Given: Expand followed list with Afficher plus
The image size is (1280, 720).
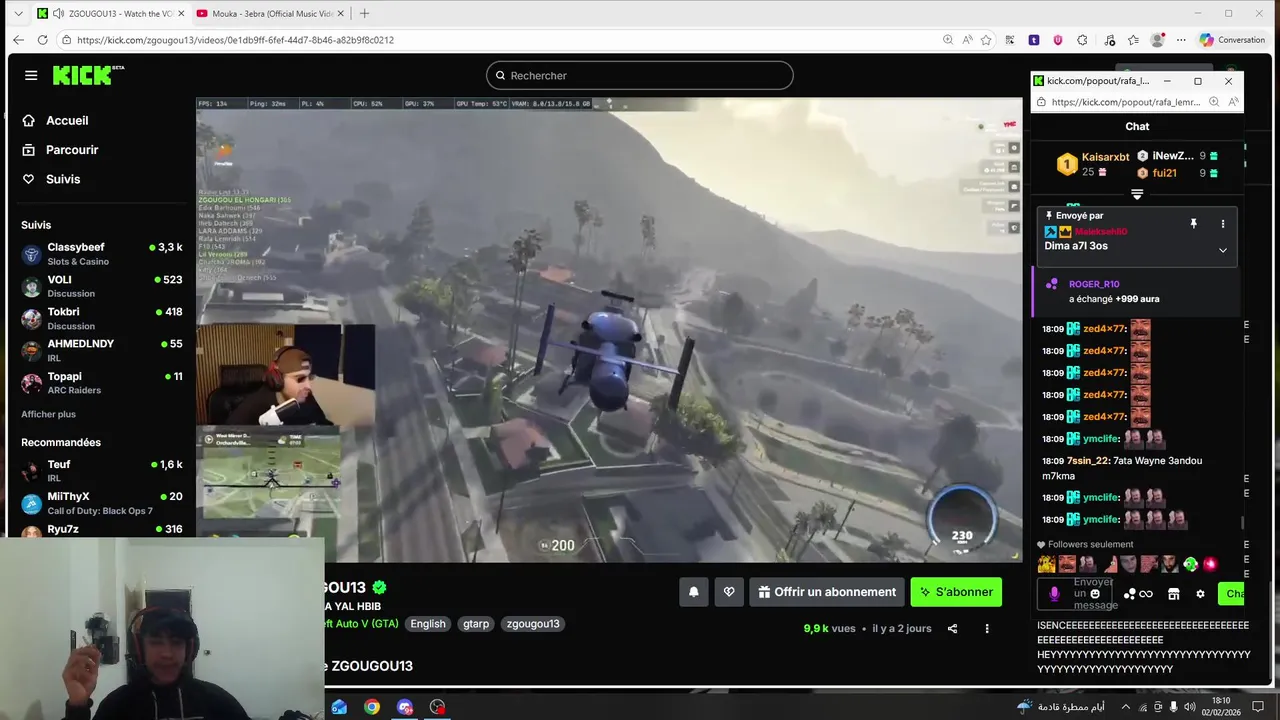Looking at the screenshot, I should 48,414.
